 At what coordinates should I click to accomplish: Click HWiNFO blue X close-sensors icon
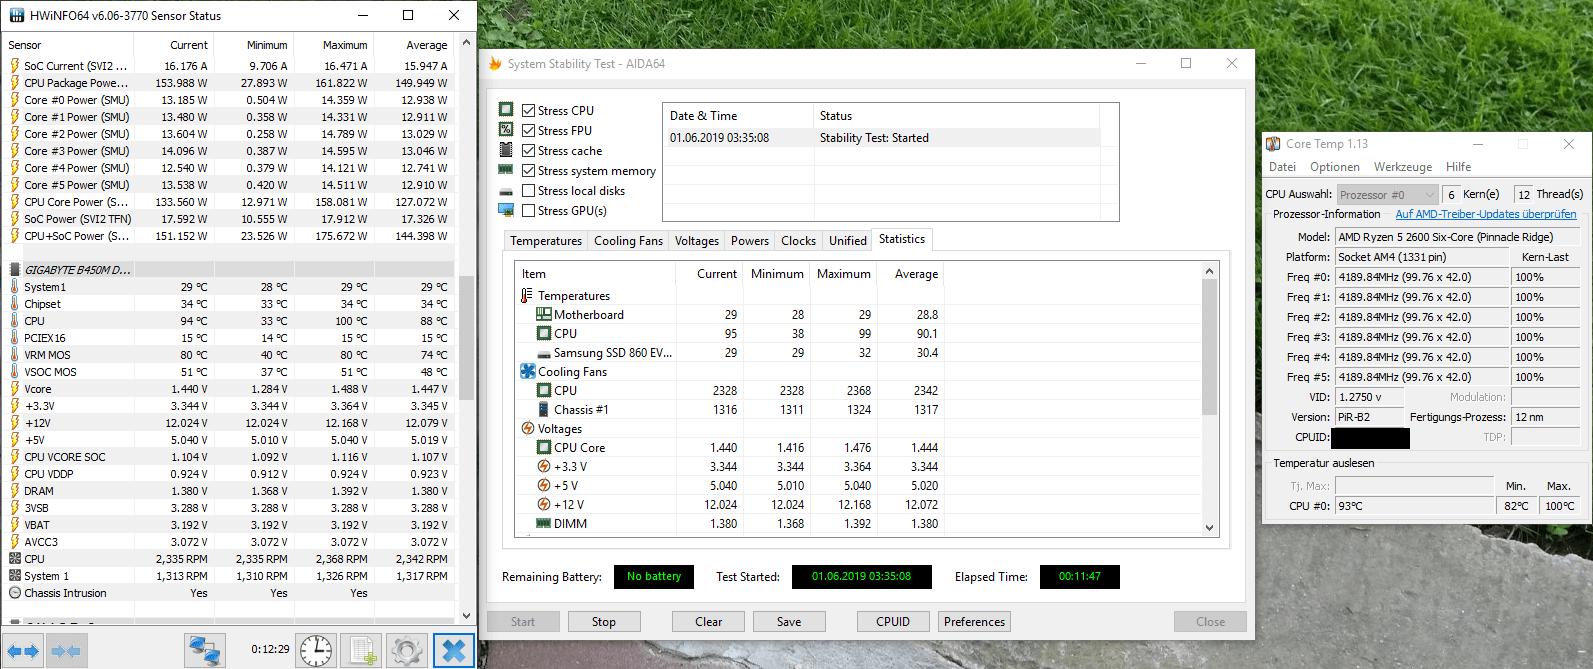click(453, 651)
